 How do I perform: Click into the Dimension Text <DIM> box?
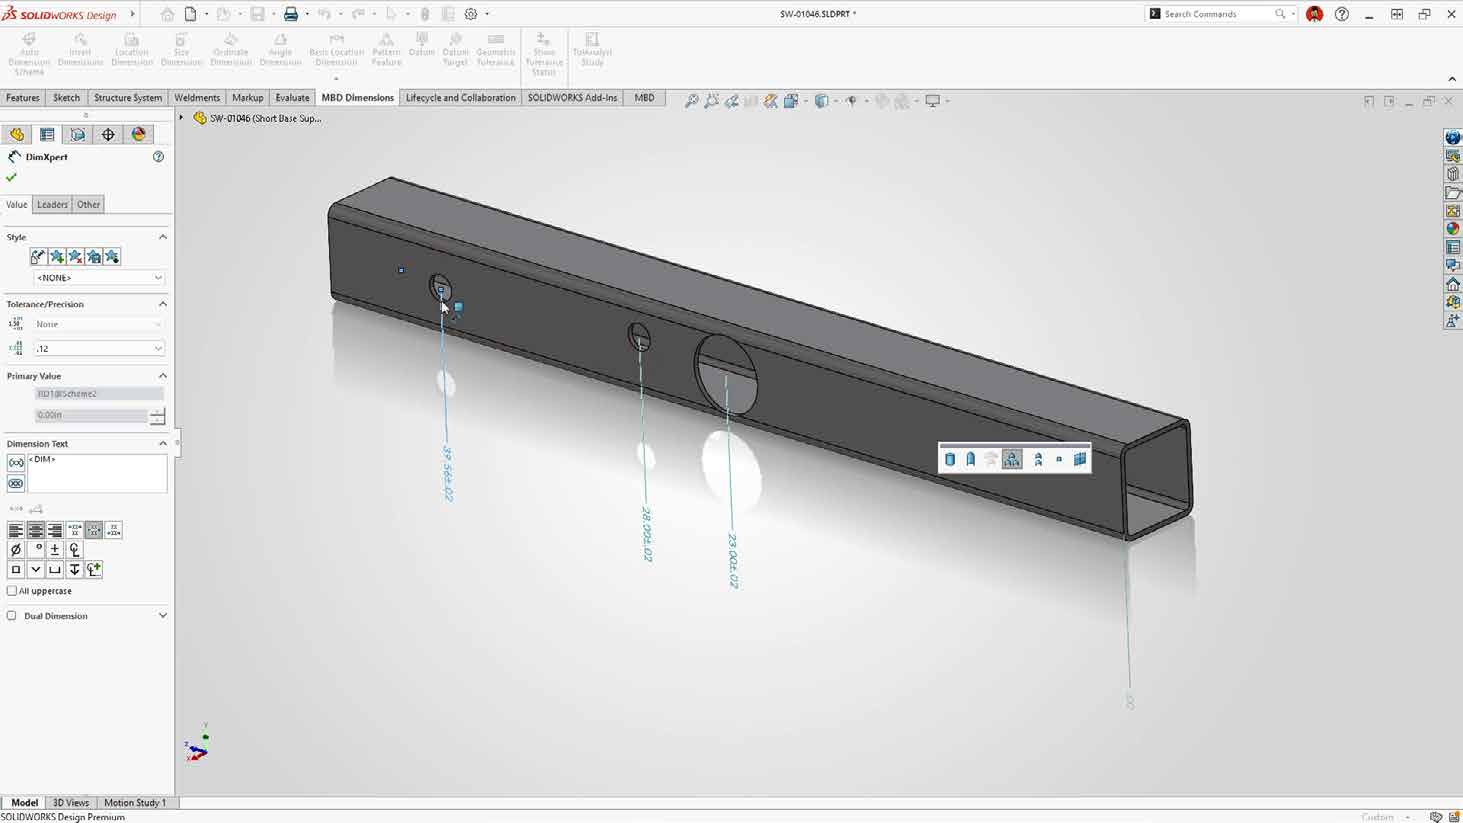(97, 473)
